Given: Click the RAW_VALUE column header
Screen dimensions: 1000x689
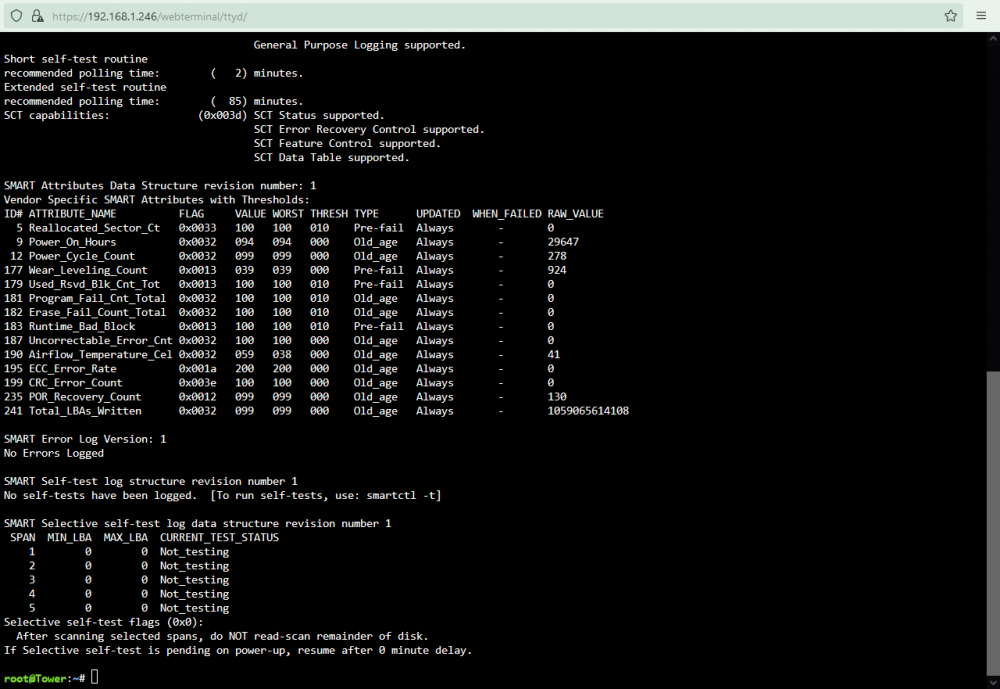Looking at the screenshot, I should [x=575, y=214].
